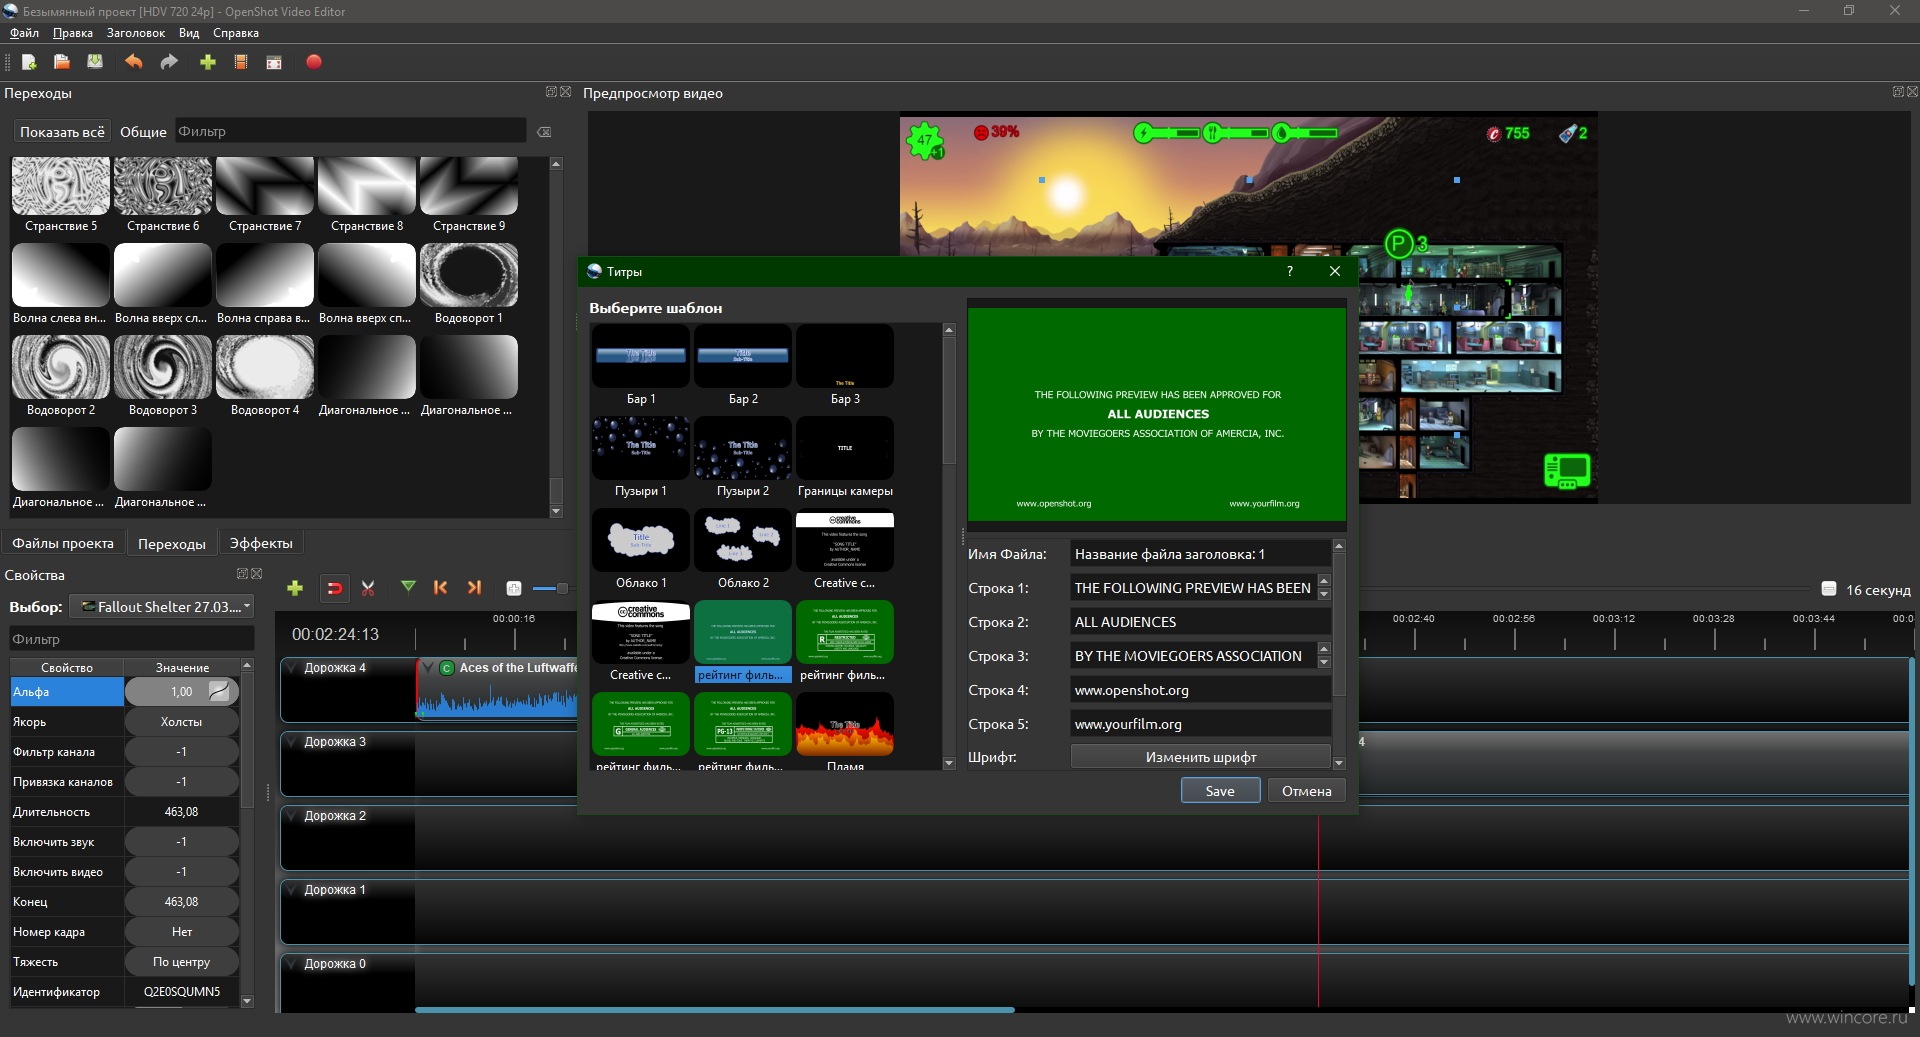Toggle the razor scissors tool

(368, 588)
